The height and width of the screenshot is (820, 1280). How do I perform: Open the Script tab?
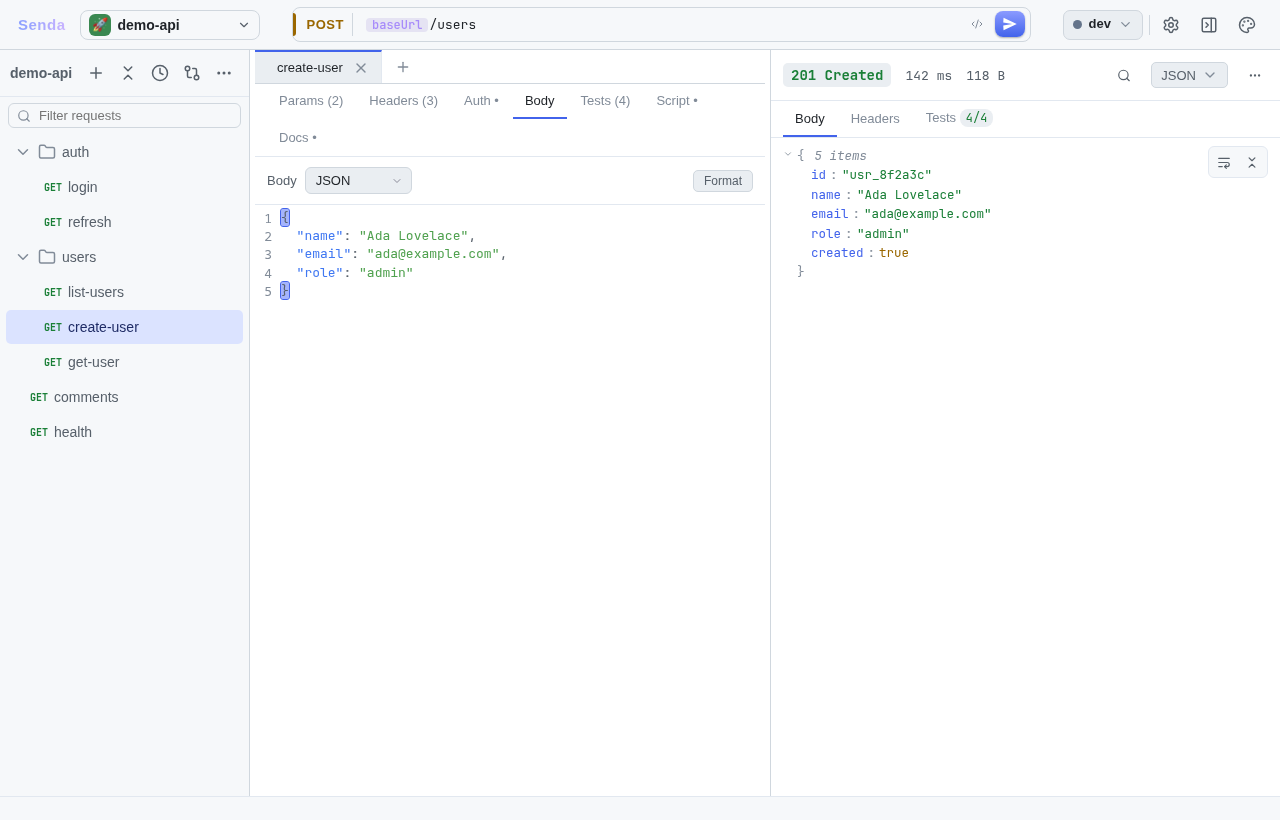[677, 101]
